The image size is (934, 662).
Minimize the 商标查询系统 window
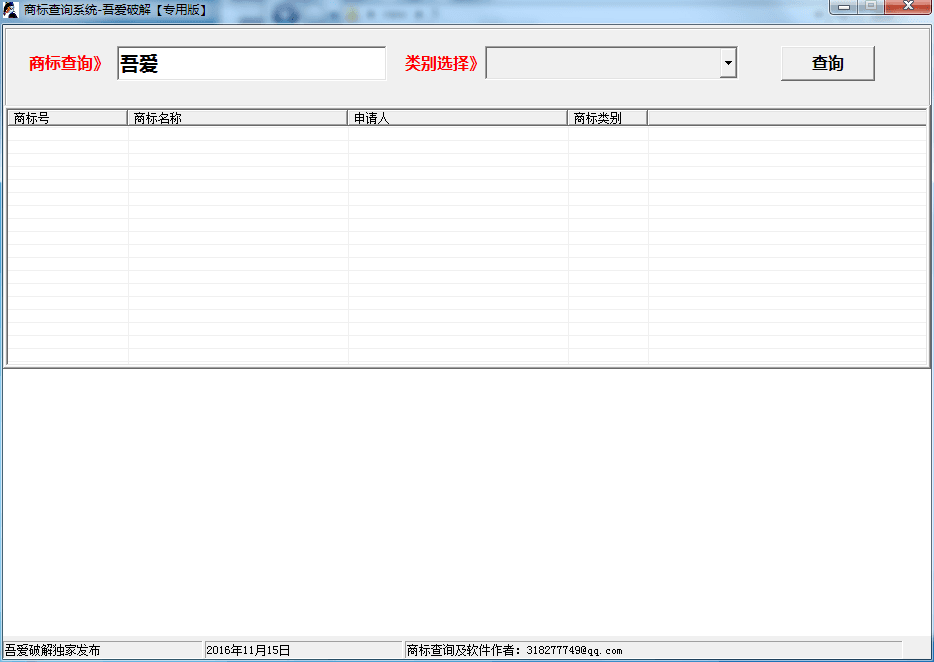click(844, 7)
